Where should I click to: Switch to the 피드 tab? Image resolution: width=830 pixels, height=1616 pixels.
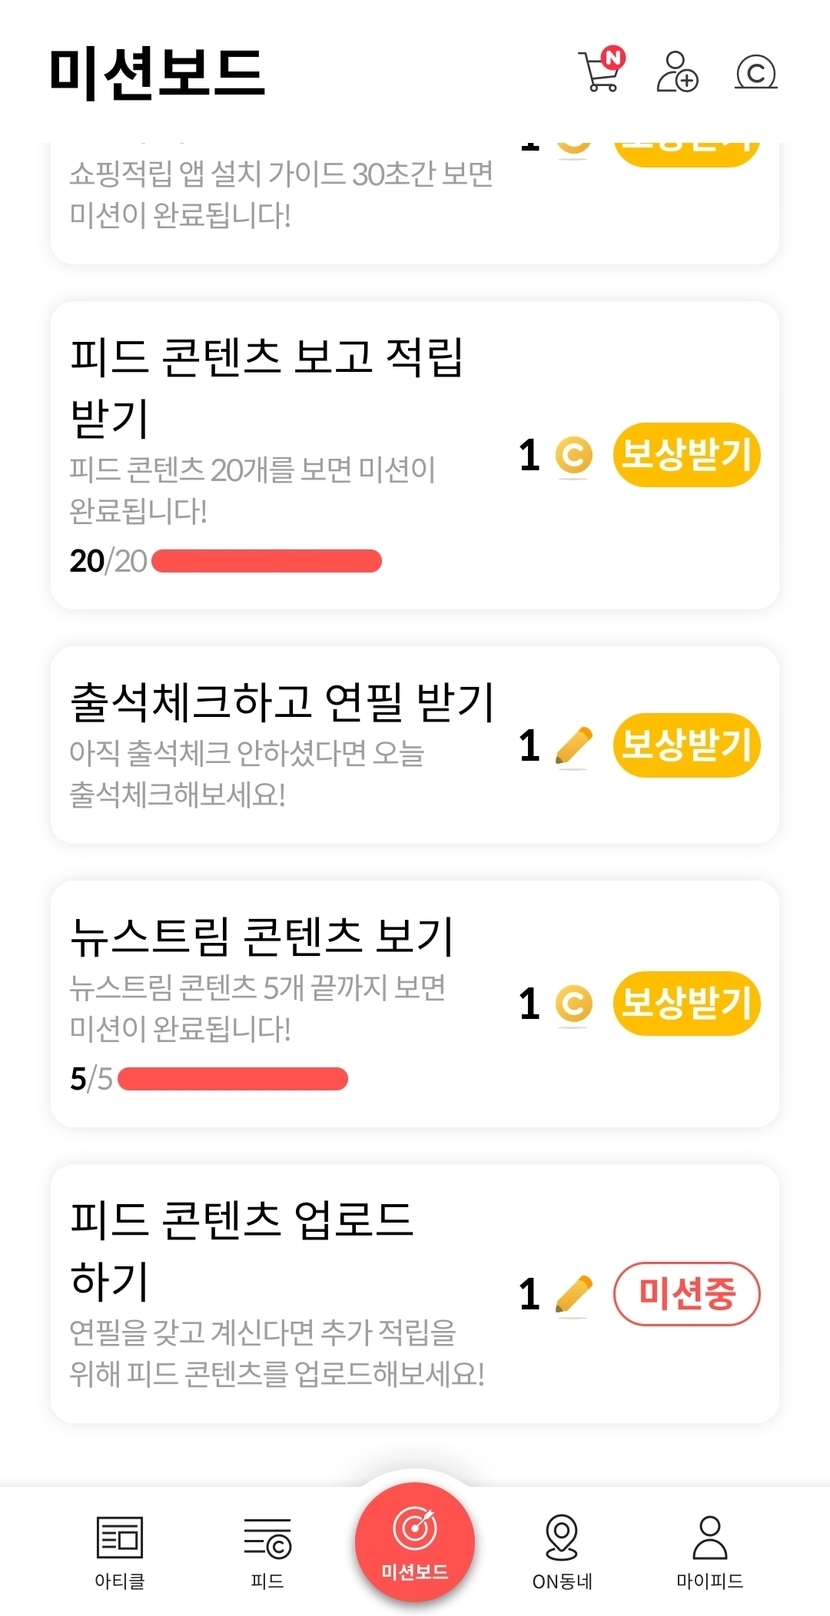click(x=267, y=1550)
